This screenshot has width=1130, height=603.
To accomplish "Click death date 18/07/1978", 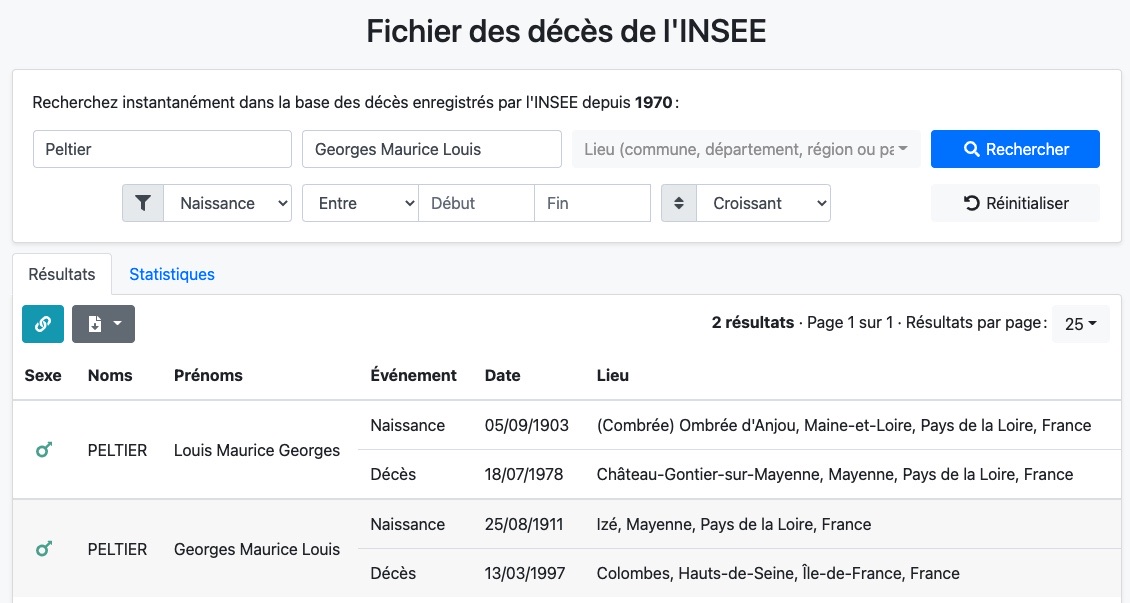I will tap(524, 475).
